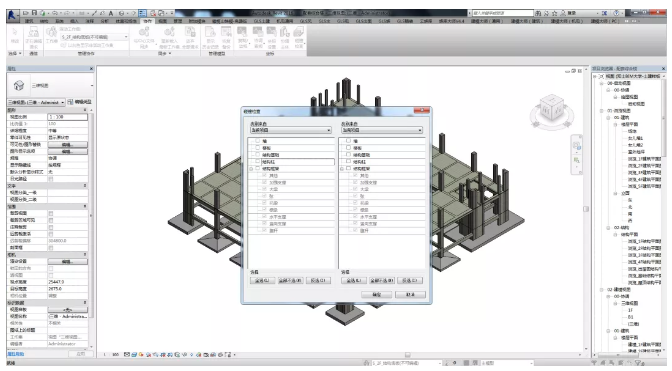Click the right 全部不选 button in dialog
Image resolution: width=672 pixels, height=371 pixels.
[x=381, y=280]
